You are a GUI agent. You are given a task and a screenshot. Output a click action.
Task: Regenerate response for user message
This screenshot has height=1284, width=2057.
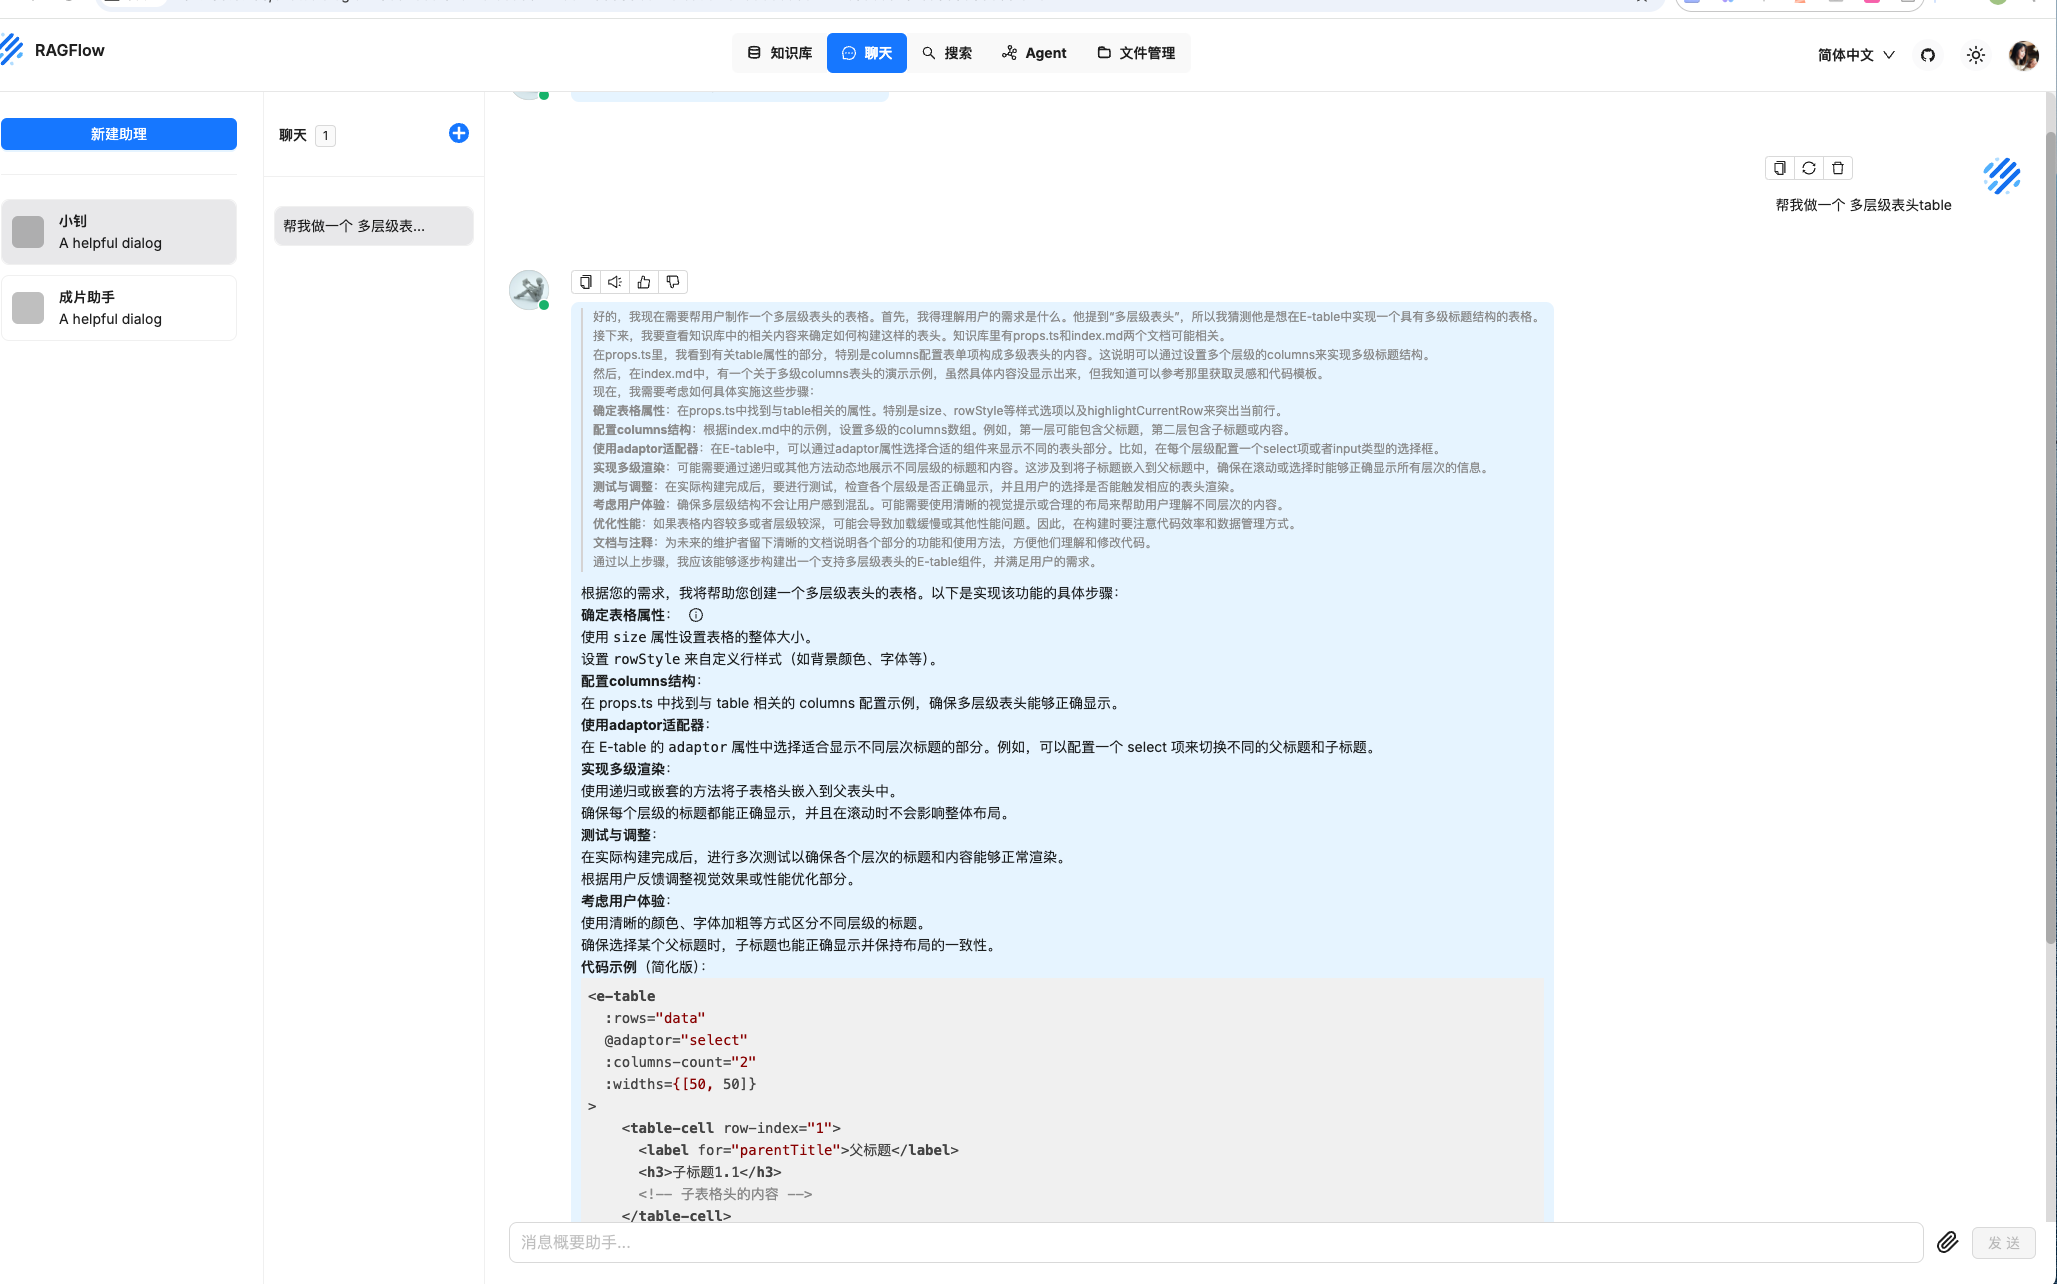[x=1809, y=168]
